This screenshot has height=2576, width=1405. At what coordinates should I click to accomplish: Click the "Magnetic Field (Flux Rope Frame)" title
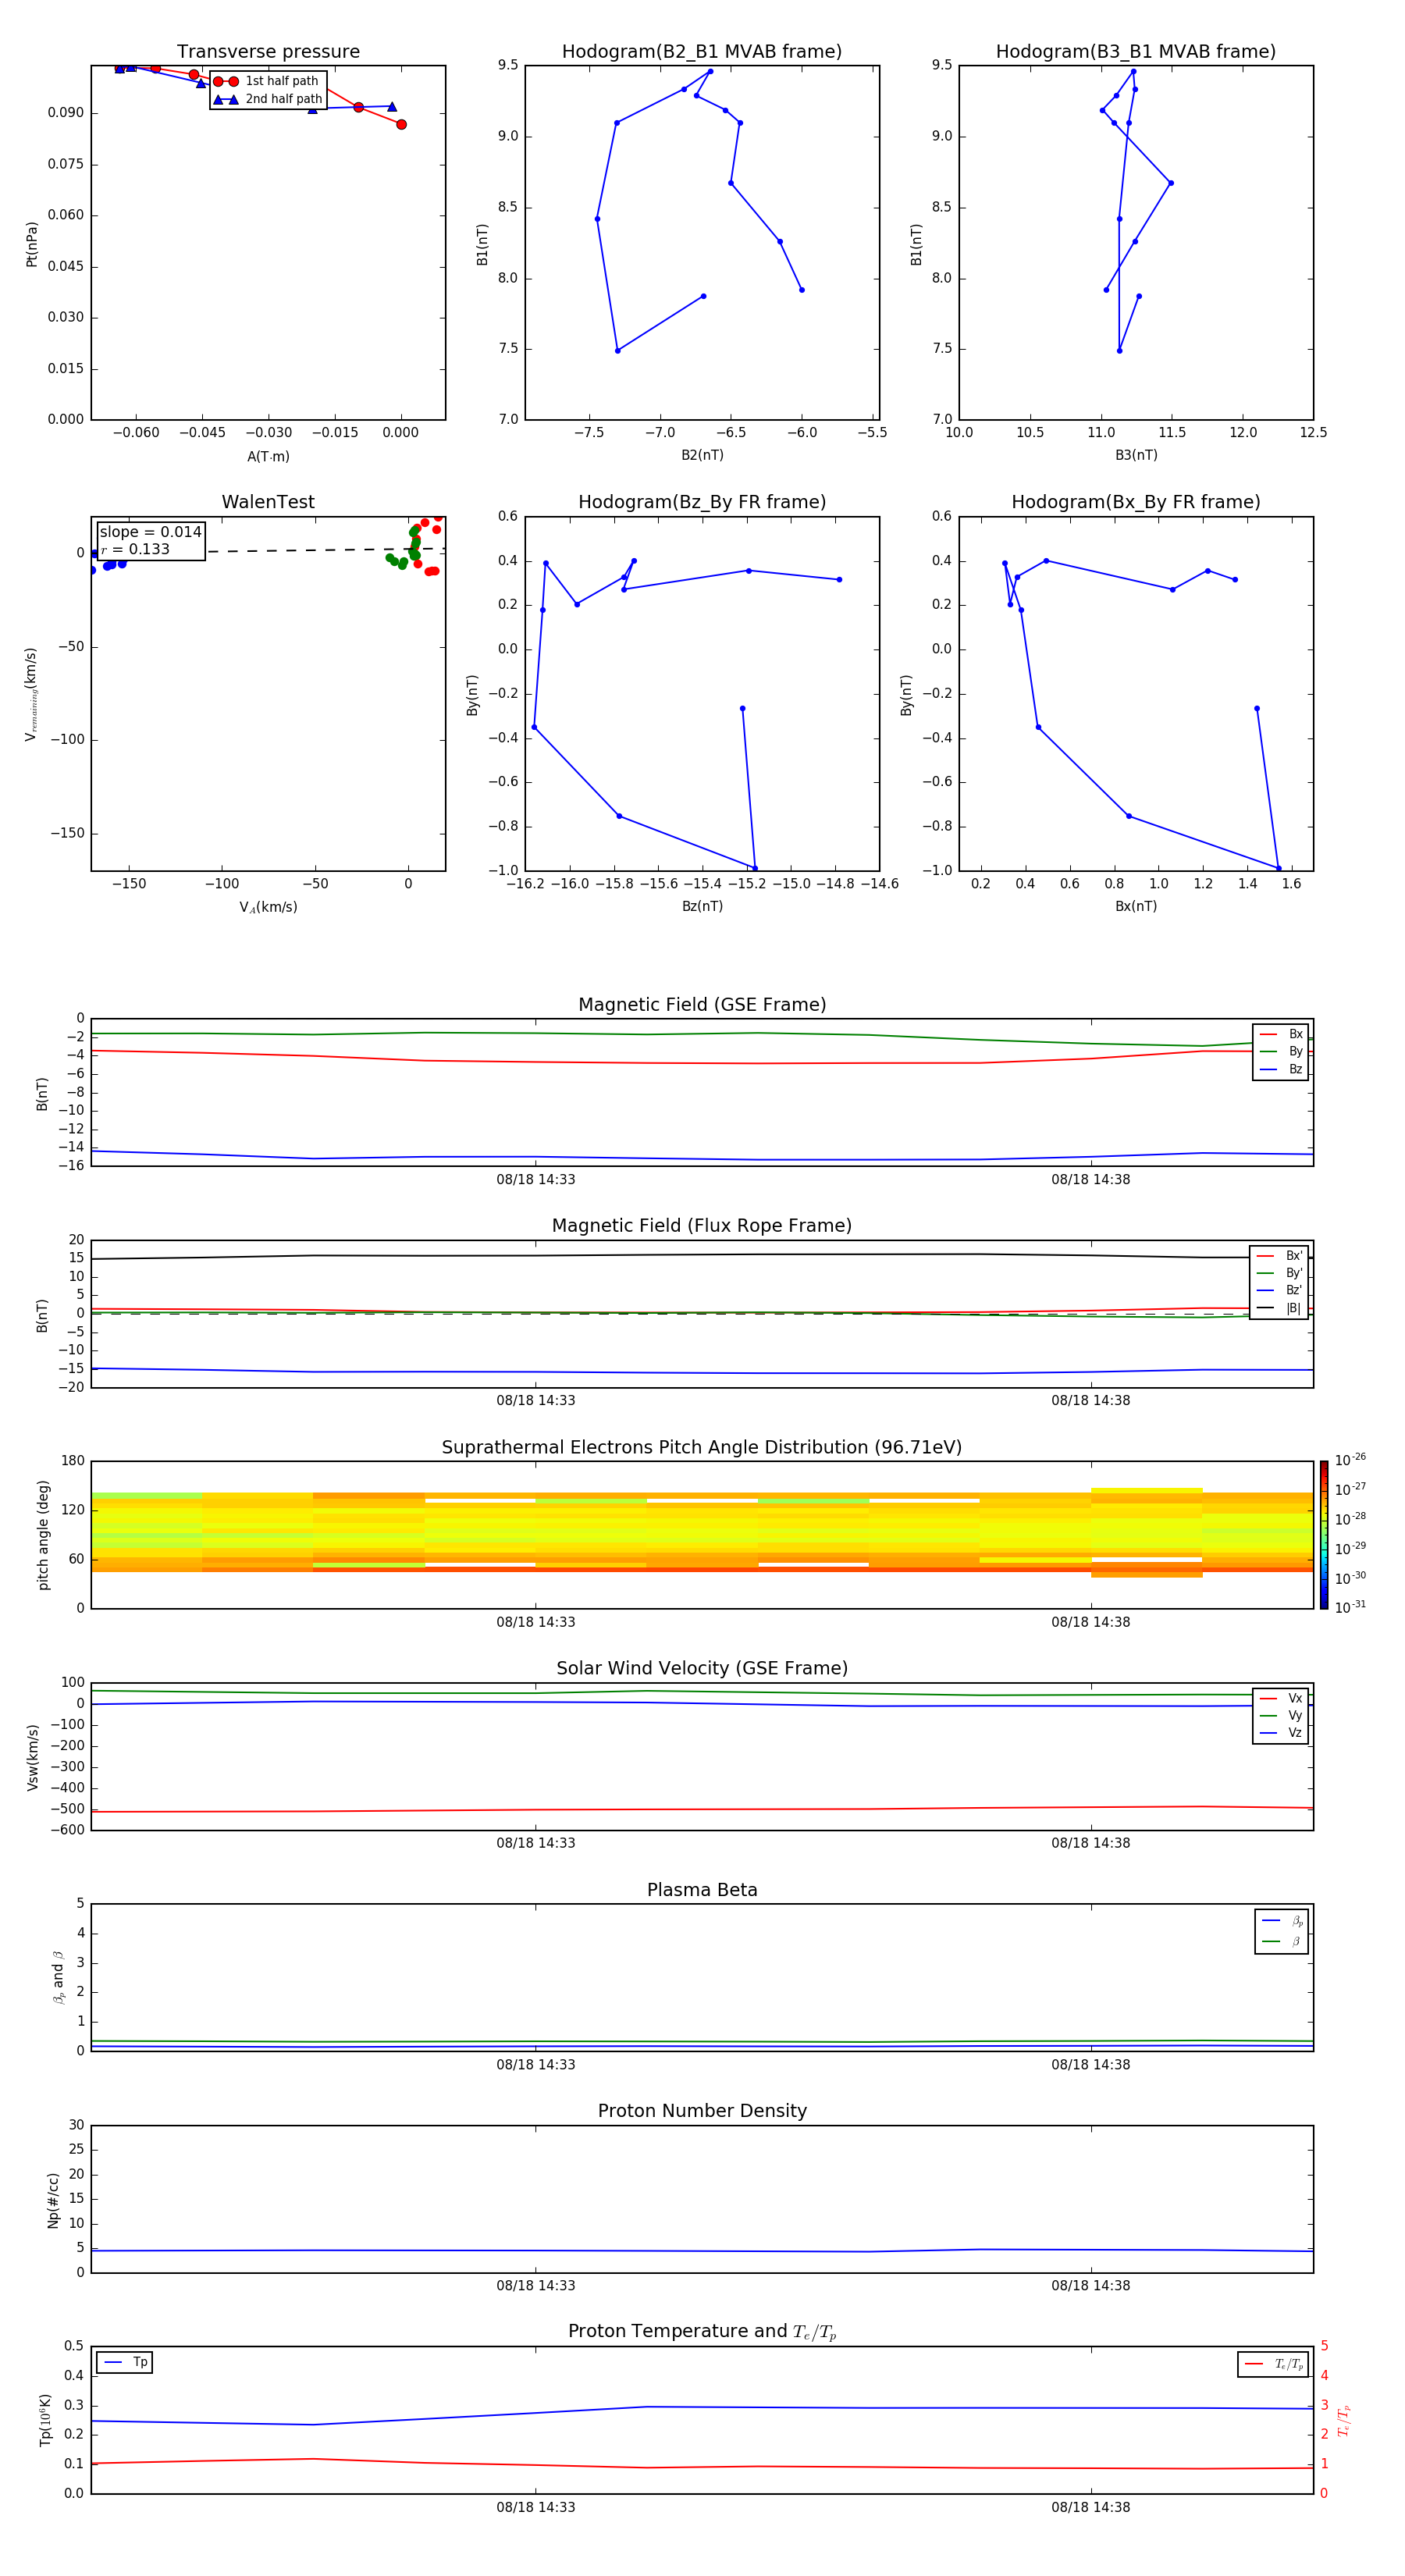(702, 1226)
